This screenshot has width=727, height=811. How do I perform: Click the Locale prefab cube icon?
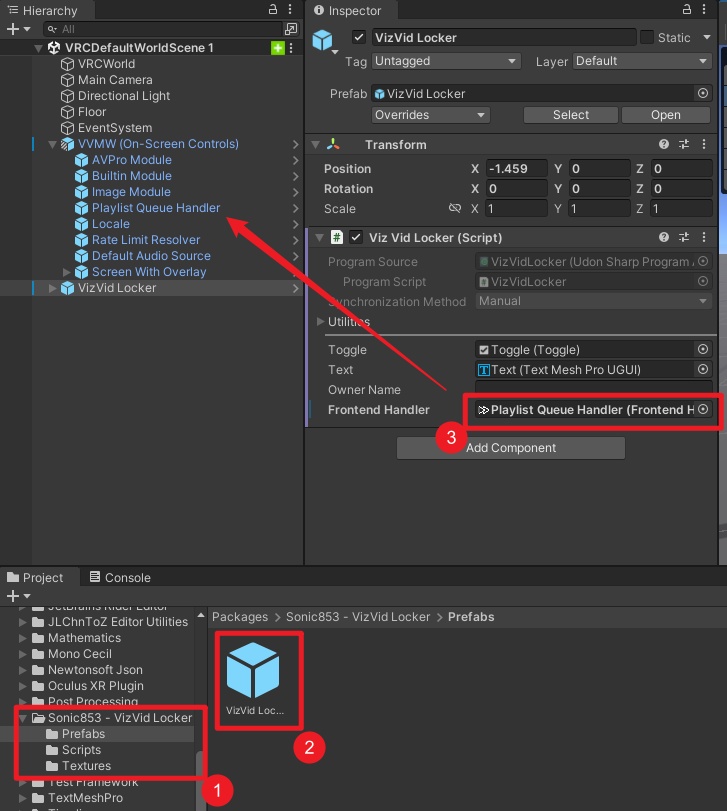pyautogui.click(x=81, y=224)
